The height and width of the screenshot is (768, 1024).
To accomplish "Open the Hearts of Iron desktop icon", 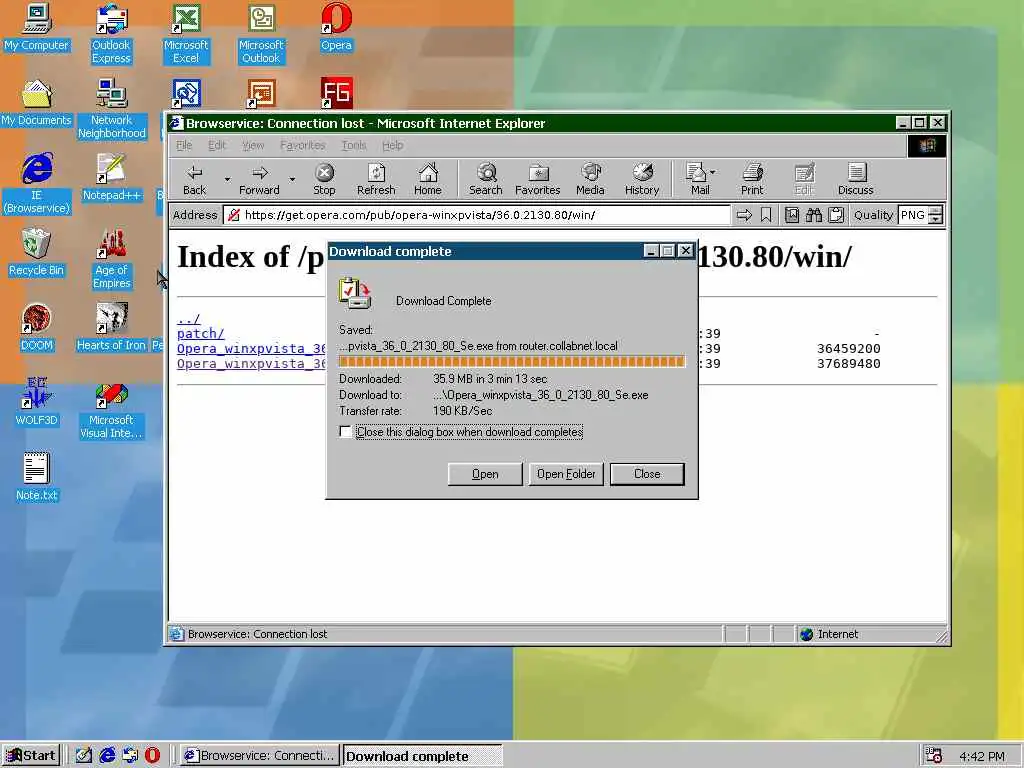I will point(111,327).
